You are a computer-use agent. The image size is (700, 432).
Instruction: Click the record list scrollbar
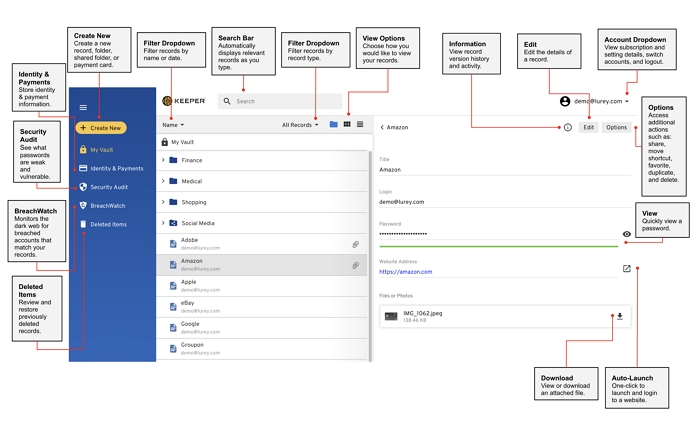point(370,255)
